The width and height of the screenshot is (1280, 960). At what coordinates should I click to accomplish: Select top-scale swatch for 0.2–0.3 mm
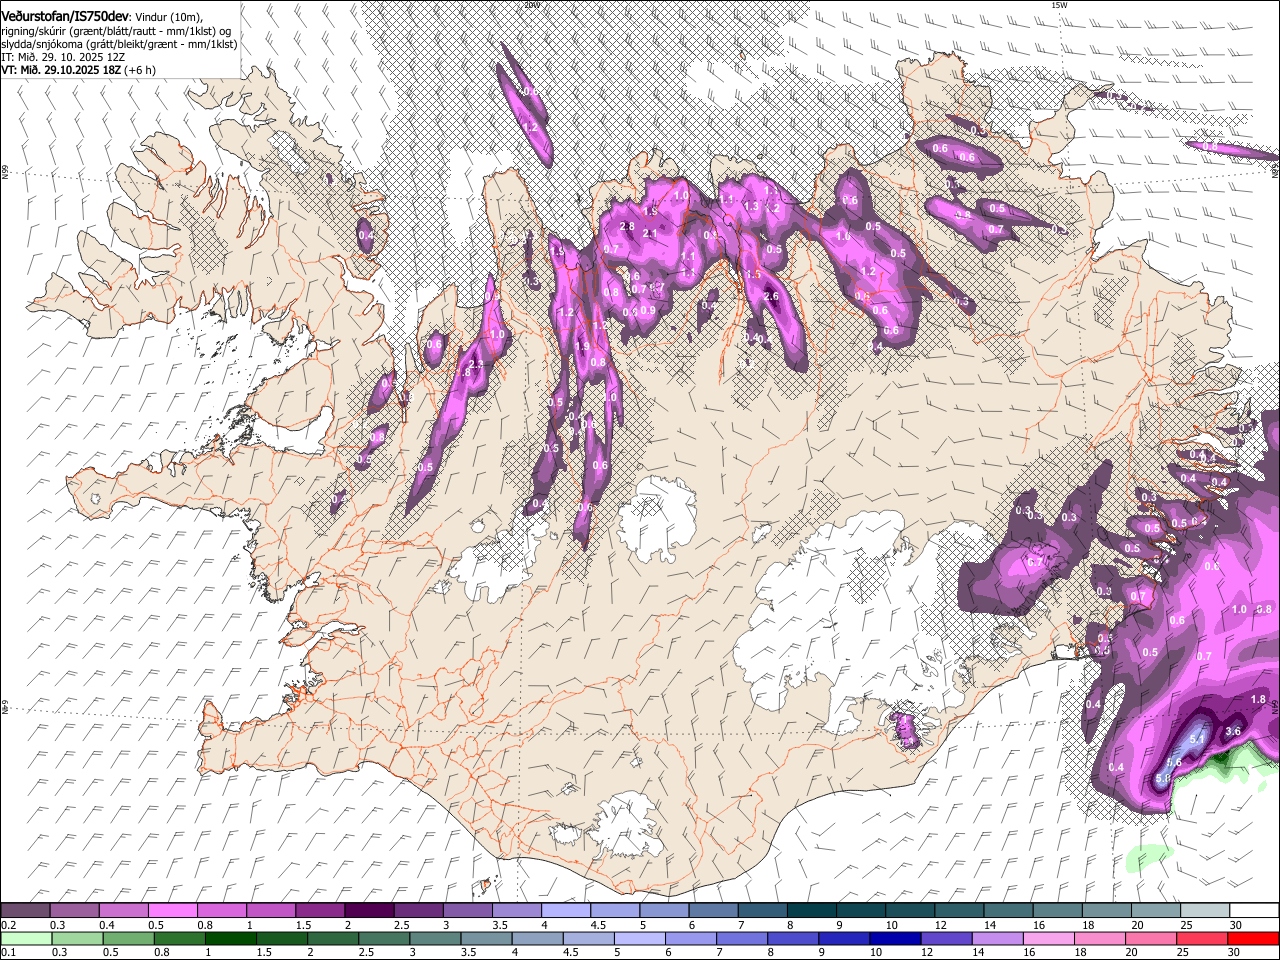(x=25, y=911)
